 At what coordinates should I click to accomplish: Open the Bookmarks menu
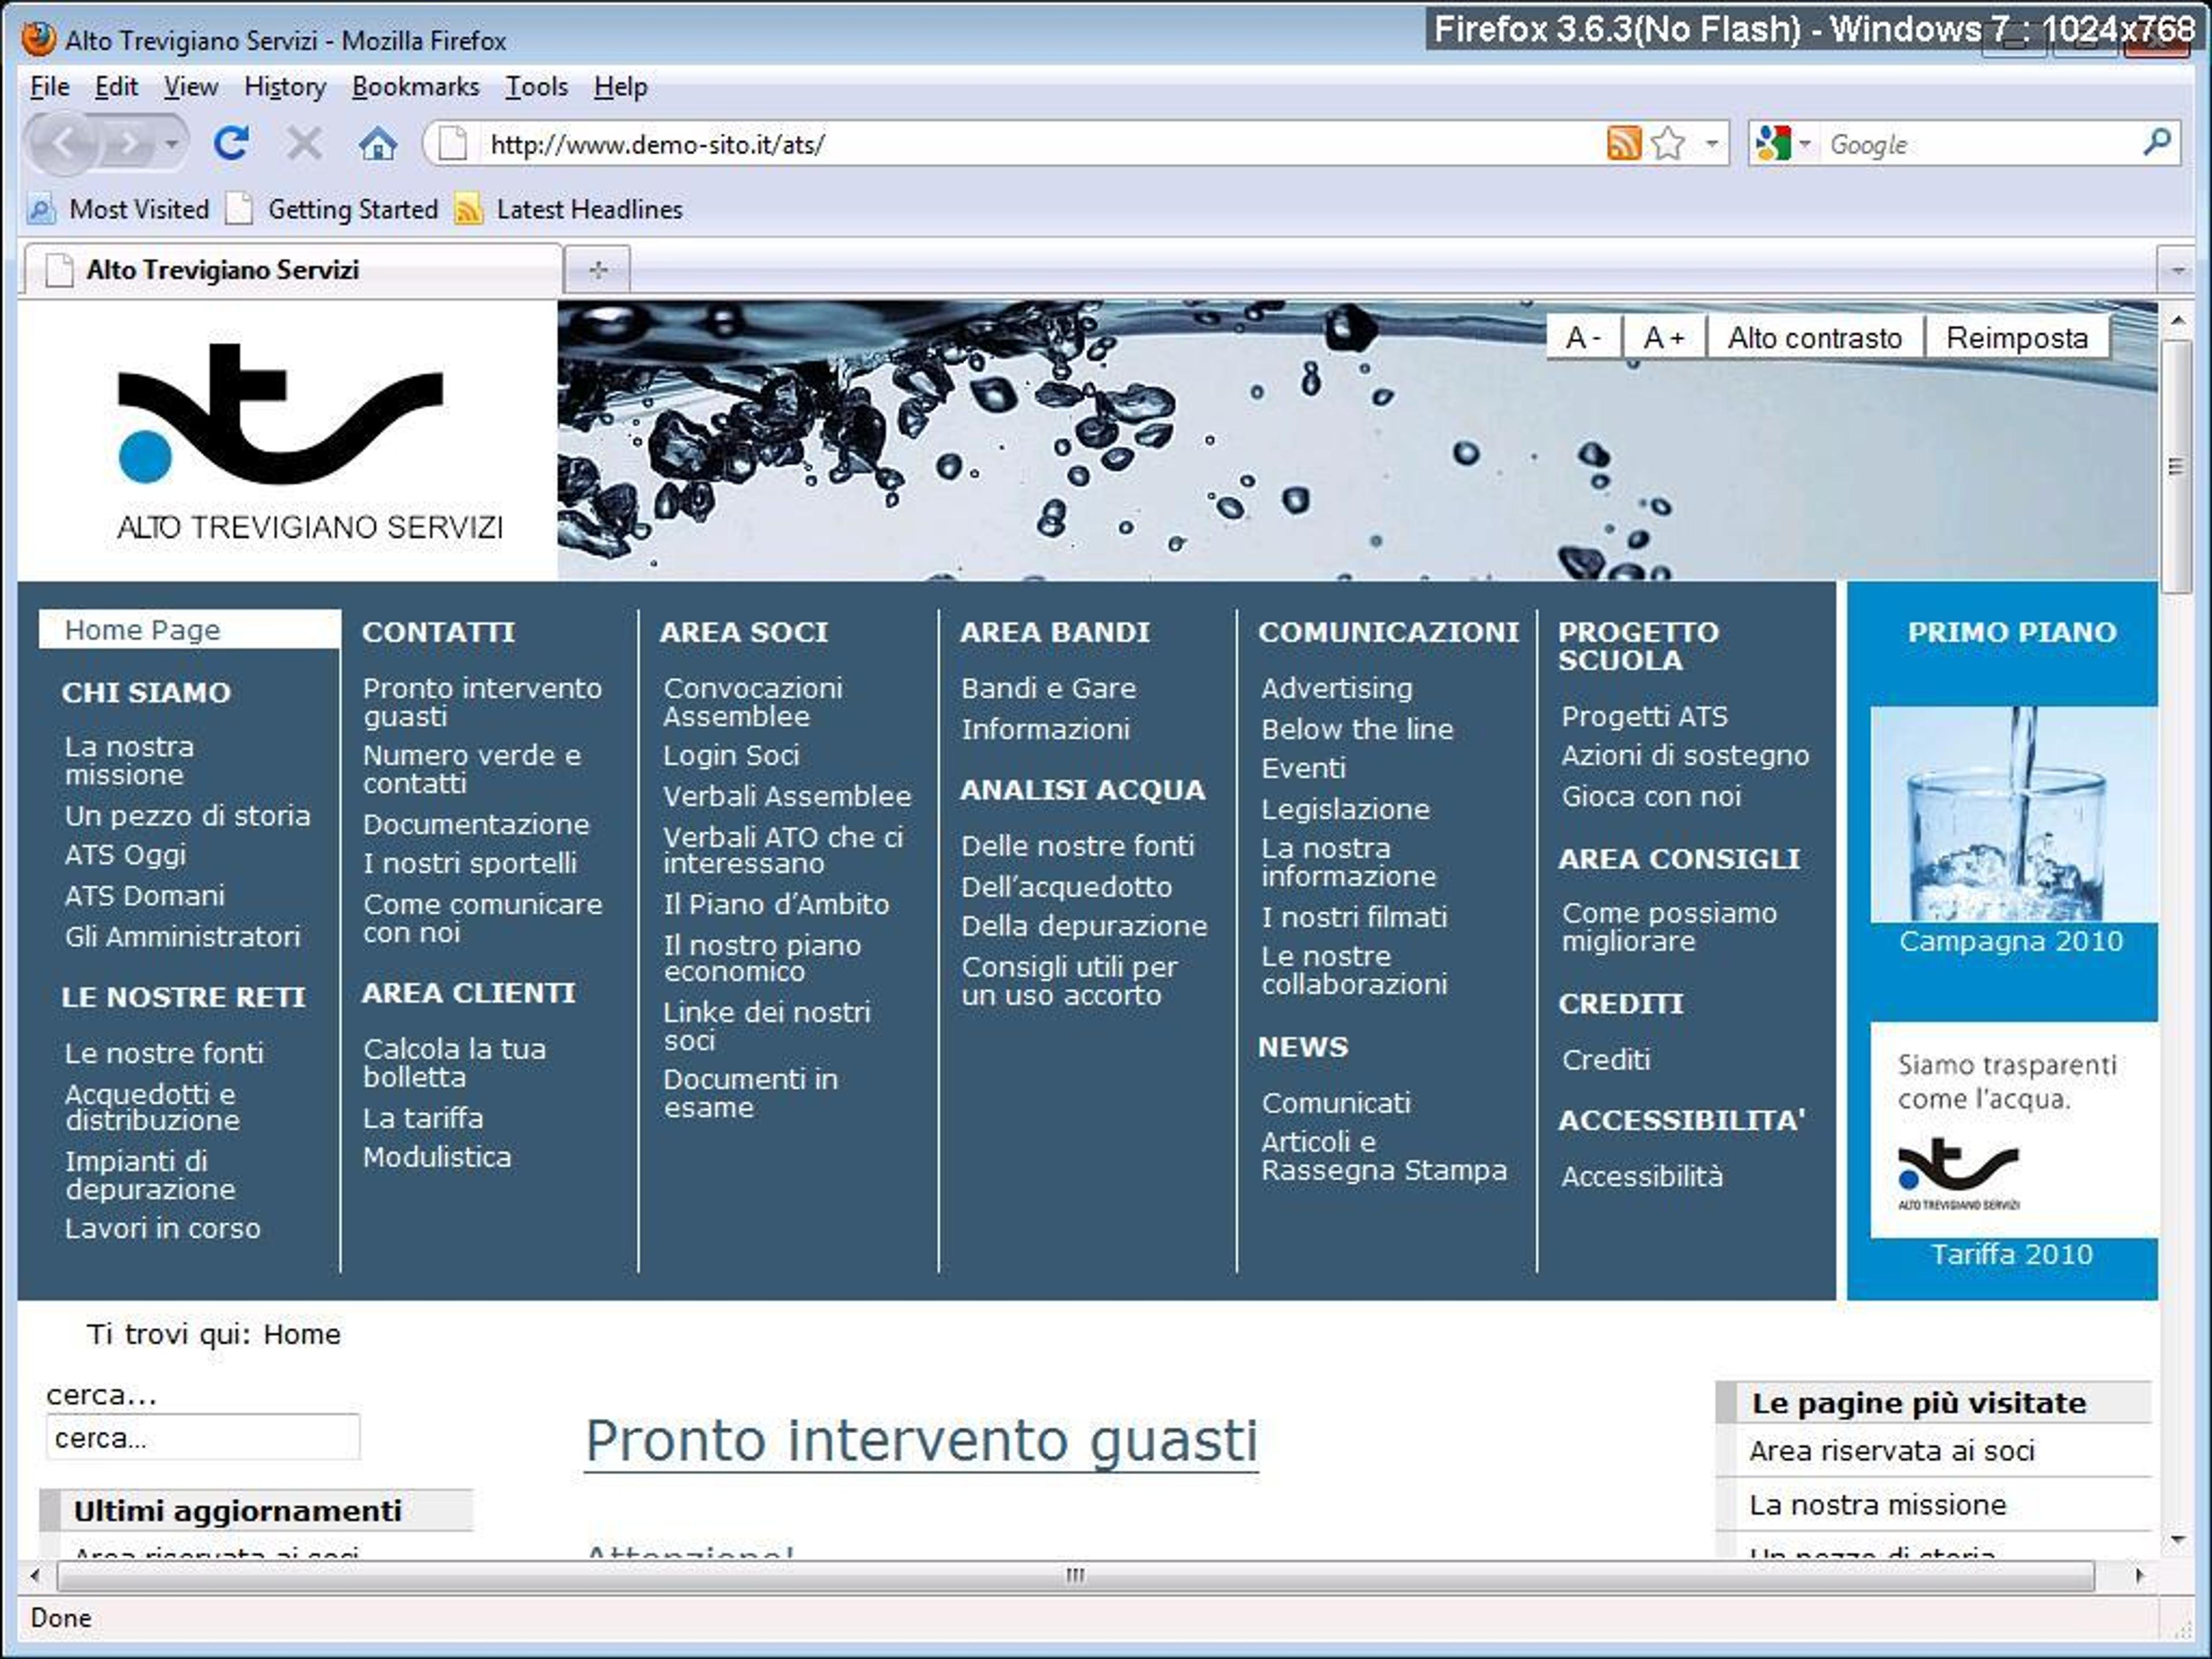415,87
